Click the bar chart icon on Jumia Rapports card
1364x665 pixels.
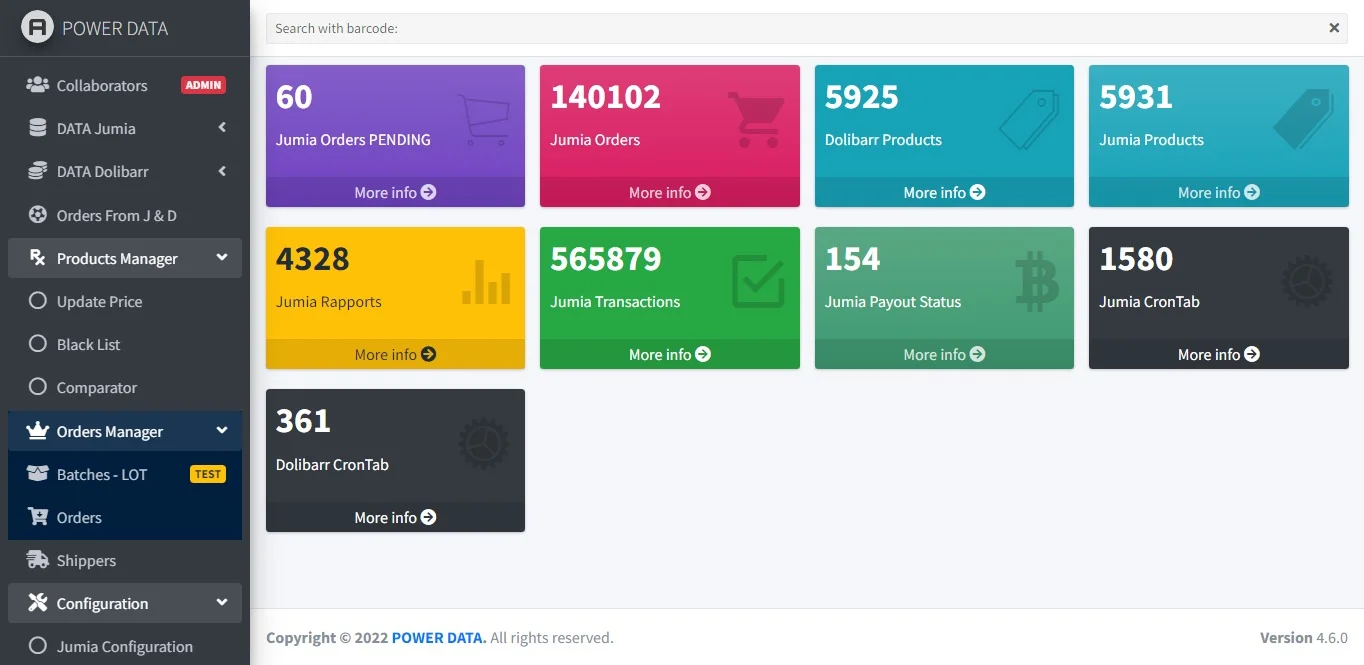(x=486, y=282)
